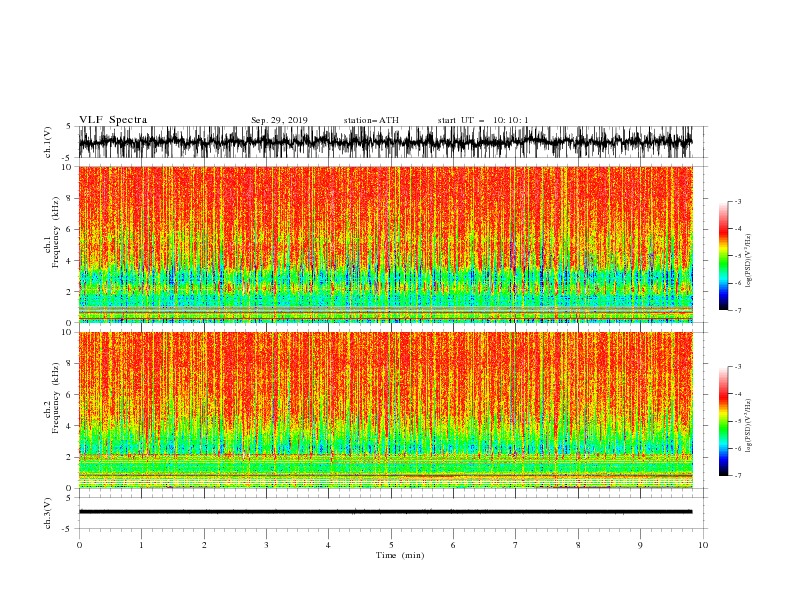
Task: Click the 'Time (min)' axis title
Action: (400, 555)
